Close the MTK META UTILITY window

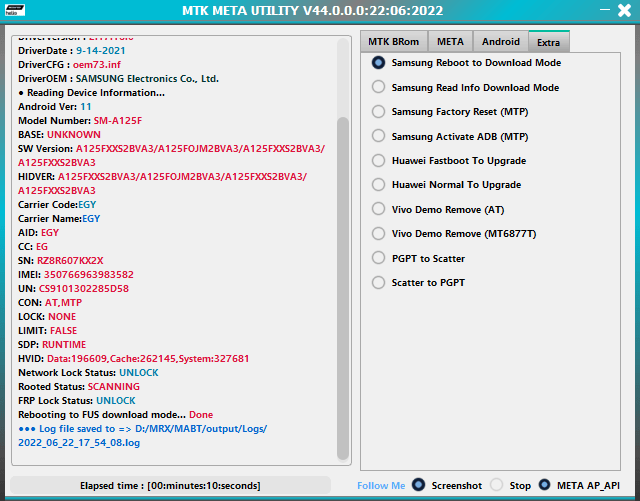coord(624,10)
